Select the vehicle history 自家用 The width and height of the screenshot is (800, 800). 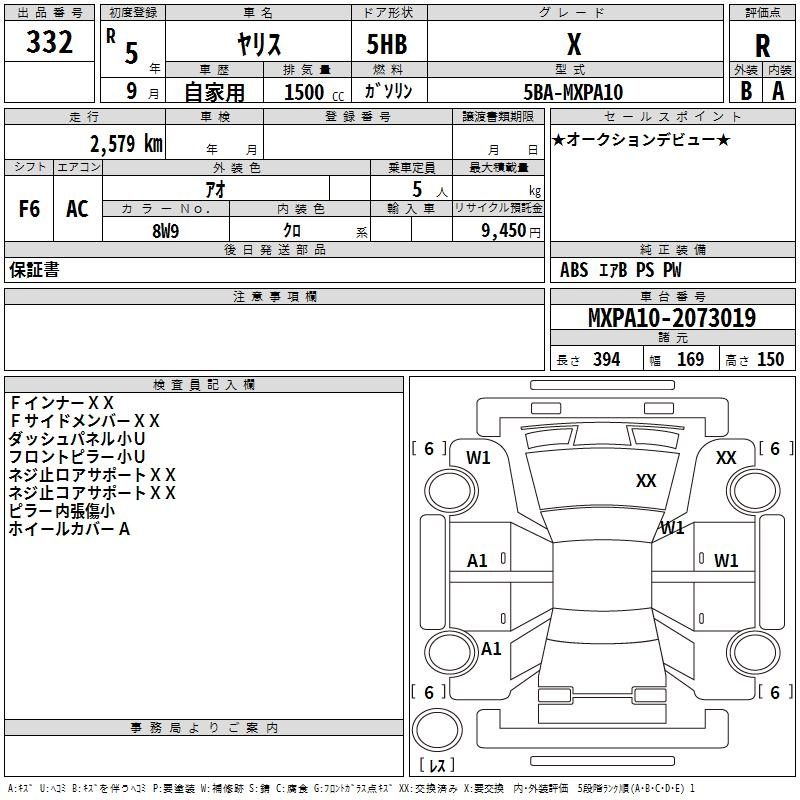tap(214, 92)
